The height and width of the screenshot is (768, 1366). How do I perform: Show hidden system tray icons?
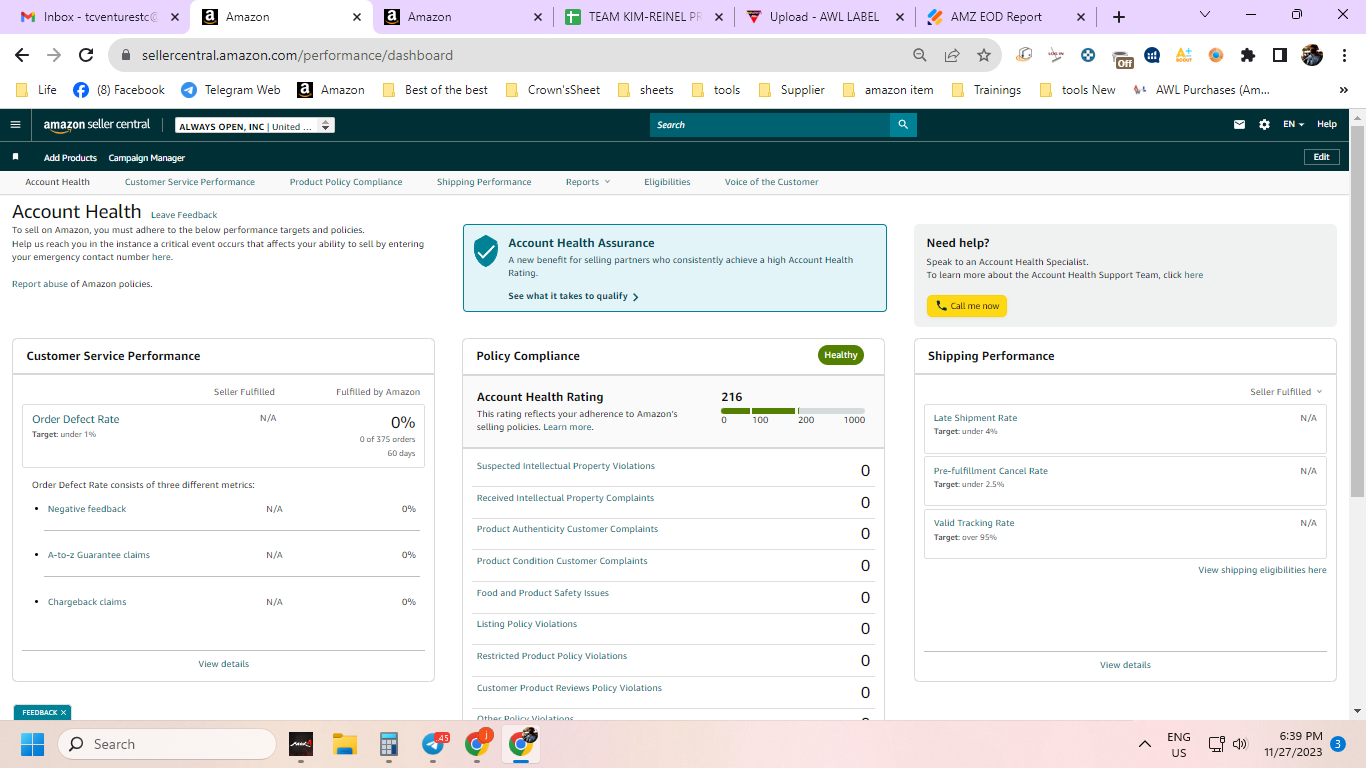(1145, 744)
